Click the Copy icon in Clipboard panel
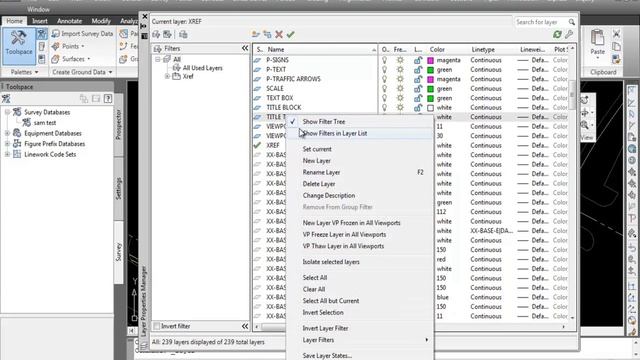640x360 pixels. tap(616, 47)
